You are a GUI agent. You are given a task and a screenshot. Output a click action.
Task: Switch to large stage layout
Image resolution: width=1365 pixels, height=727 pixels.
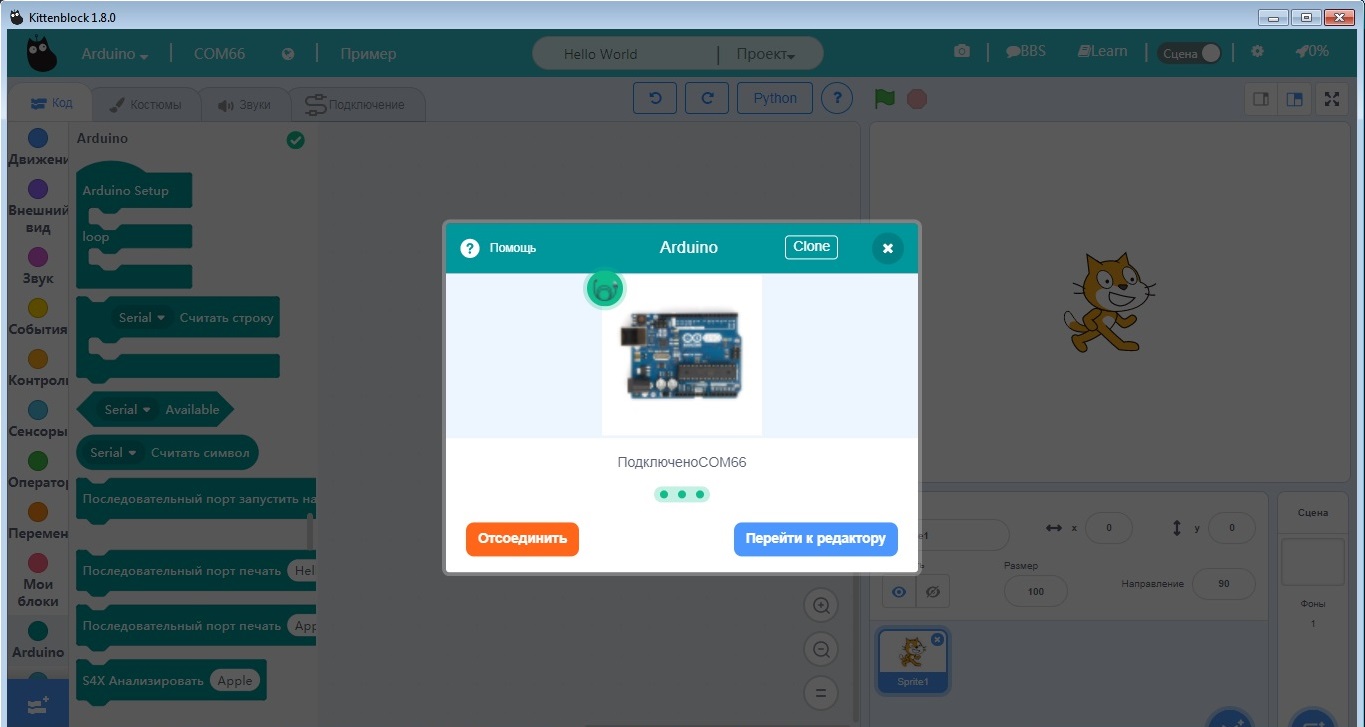pos(1295,99)
